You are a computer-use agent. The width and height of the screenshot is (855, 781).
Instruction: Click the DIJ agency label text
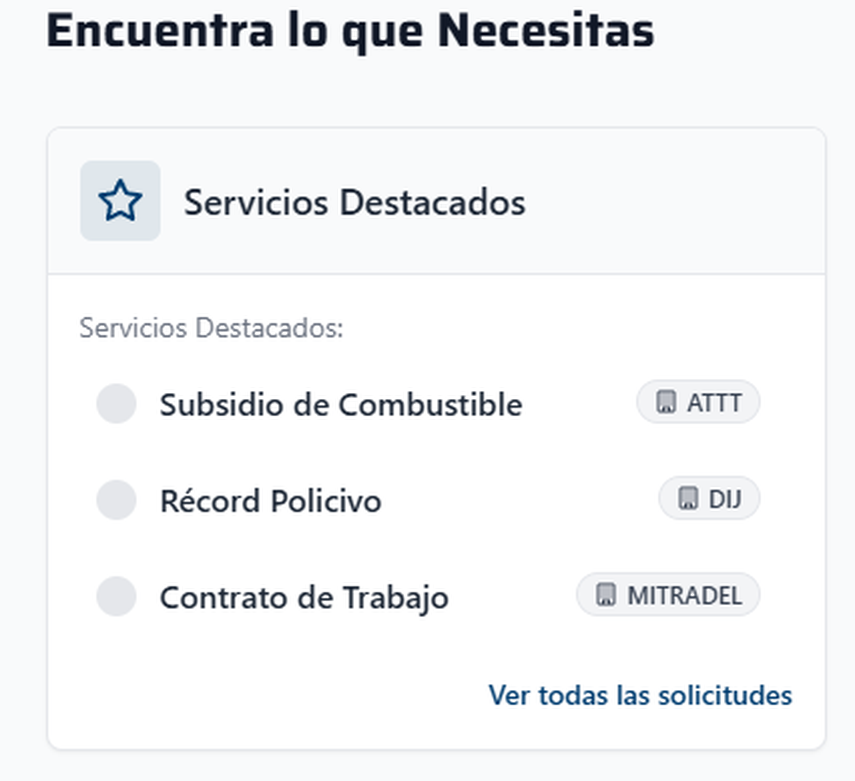click(x=725, y=499)
